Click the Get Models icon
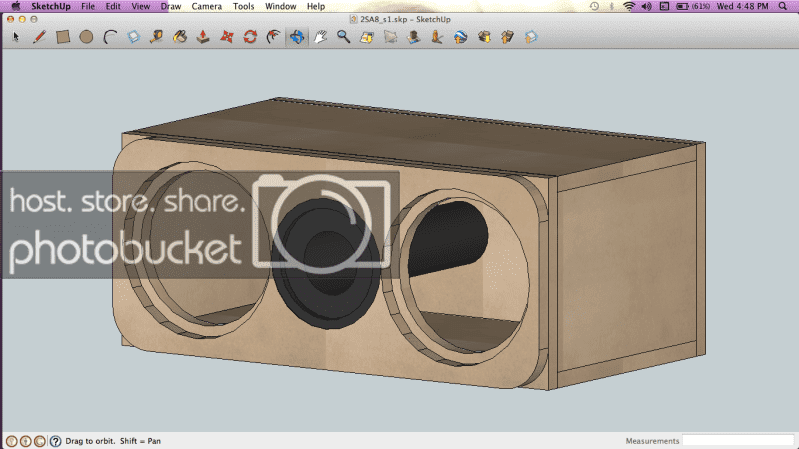Viewport: 799px width, 449px height. (x=484, y=37)
